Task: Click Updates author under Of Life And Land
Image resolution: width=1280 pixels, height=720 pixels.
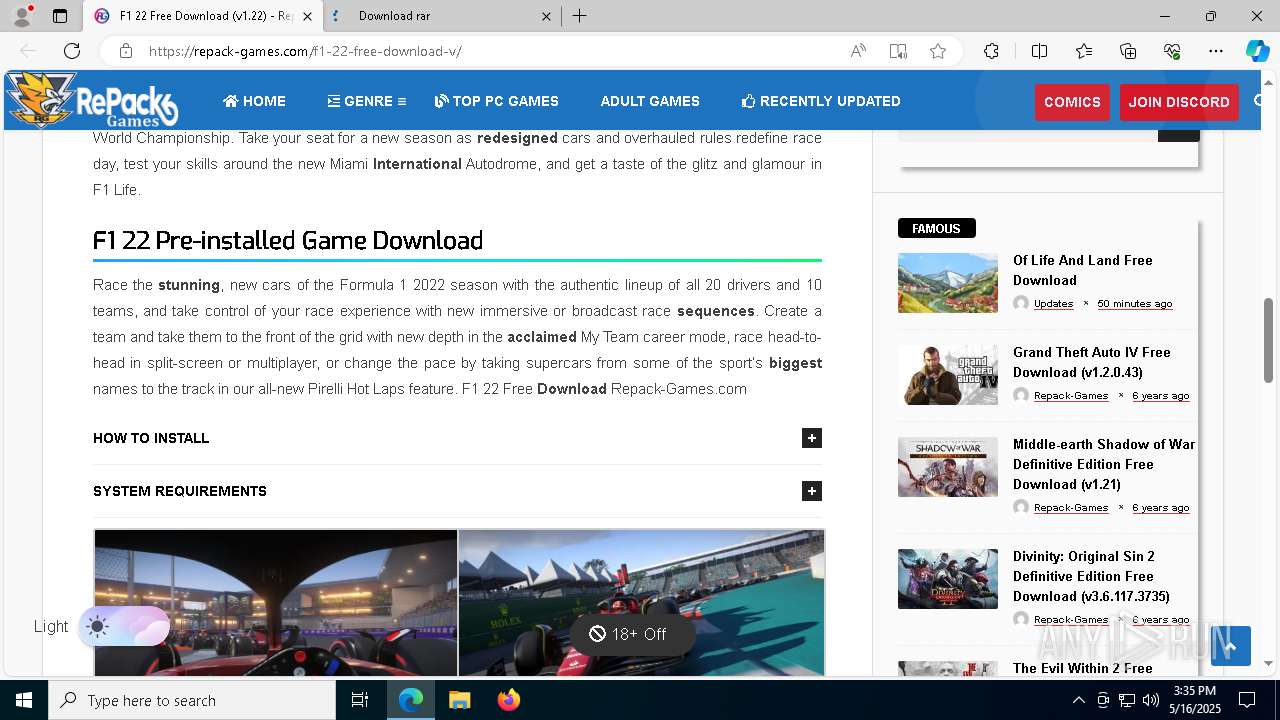Action: point(1053,304)
